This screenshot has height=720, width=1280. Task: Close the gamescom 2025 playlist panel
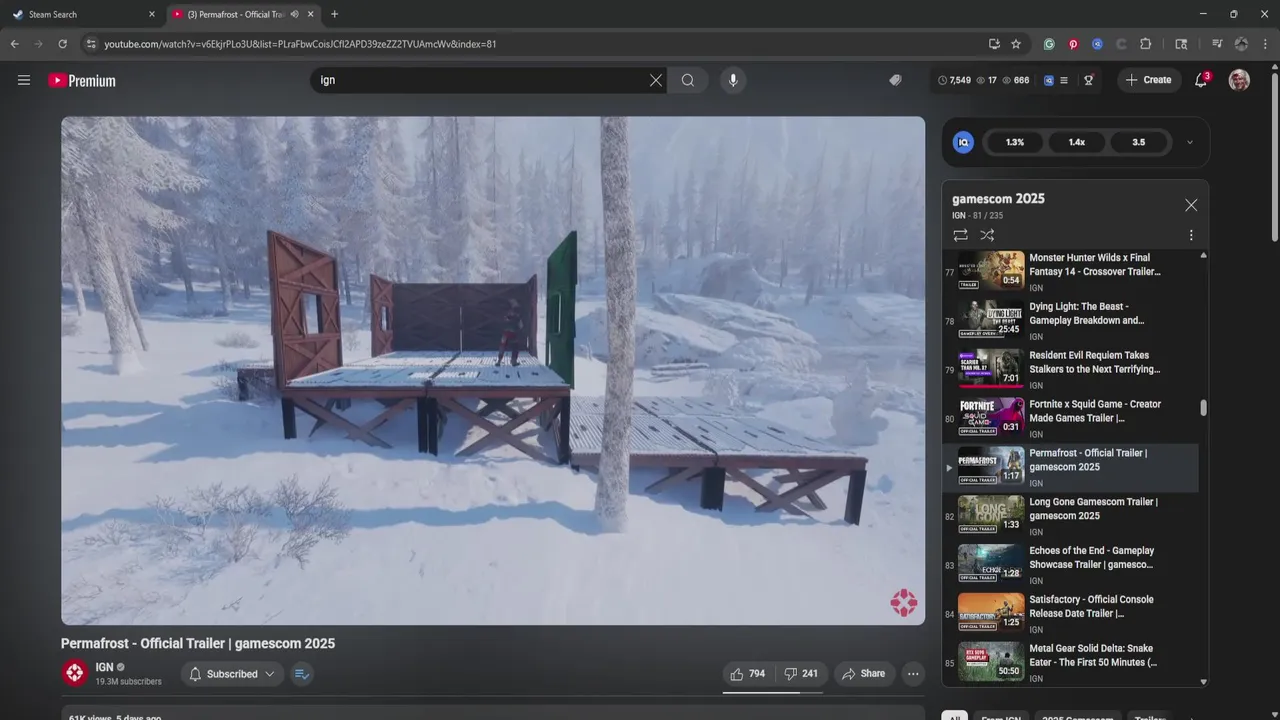coord(1191,205)
